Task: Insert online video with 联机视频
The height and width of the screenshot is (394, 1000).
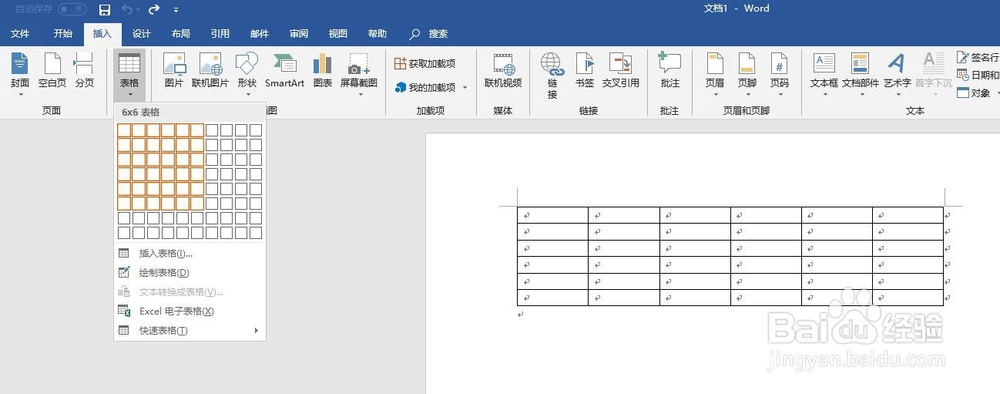Action: point(503,70)
